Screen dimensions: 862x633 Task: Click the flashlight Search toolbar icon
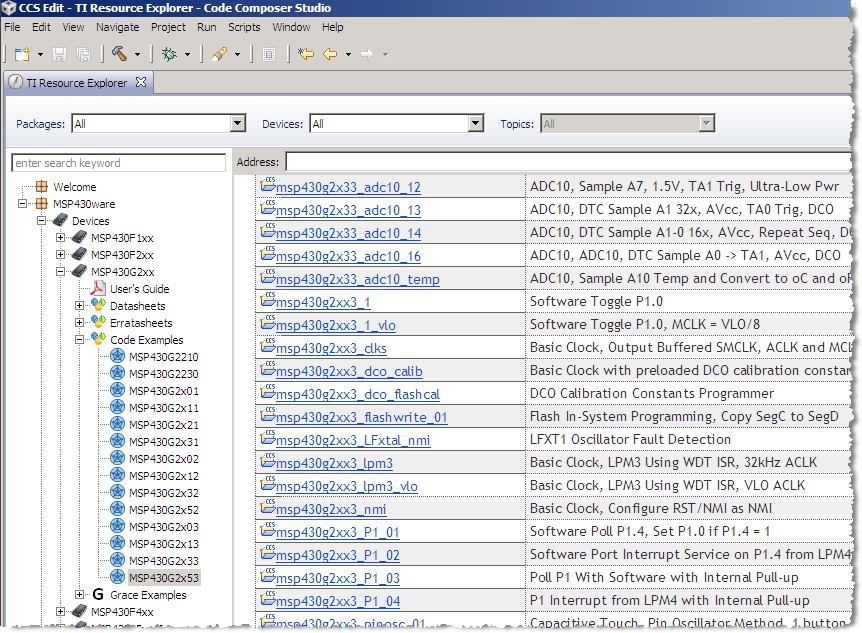(219, 54)
